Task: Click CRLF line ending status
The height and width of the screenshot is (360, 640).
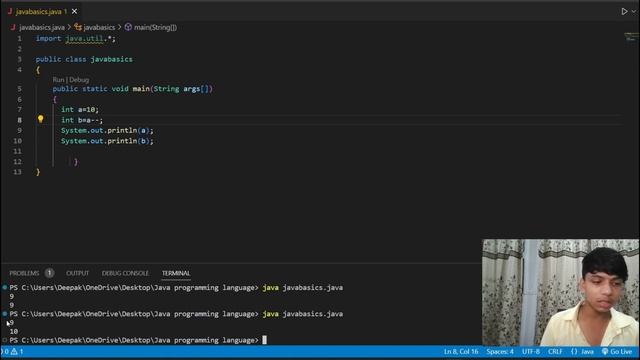Action: [x=555, y=351]
